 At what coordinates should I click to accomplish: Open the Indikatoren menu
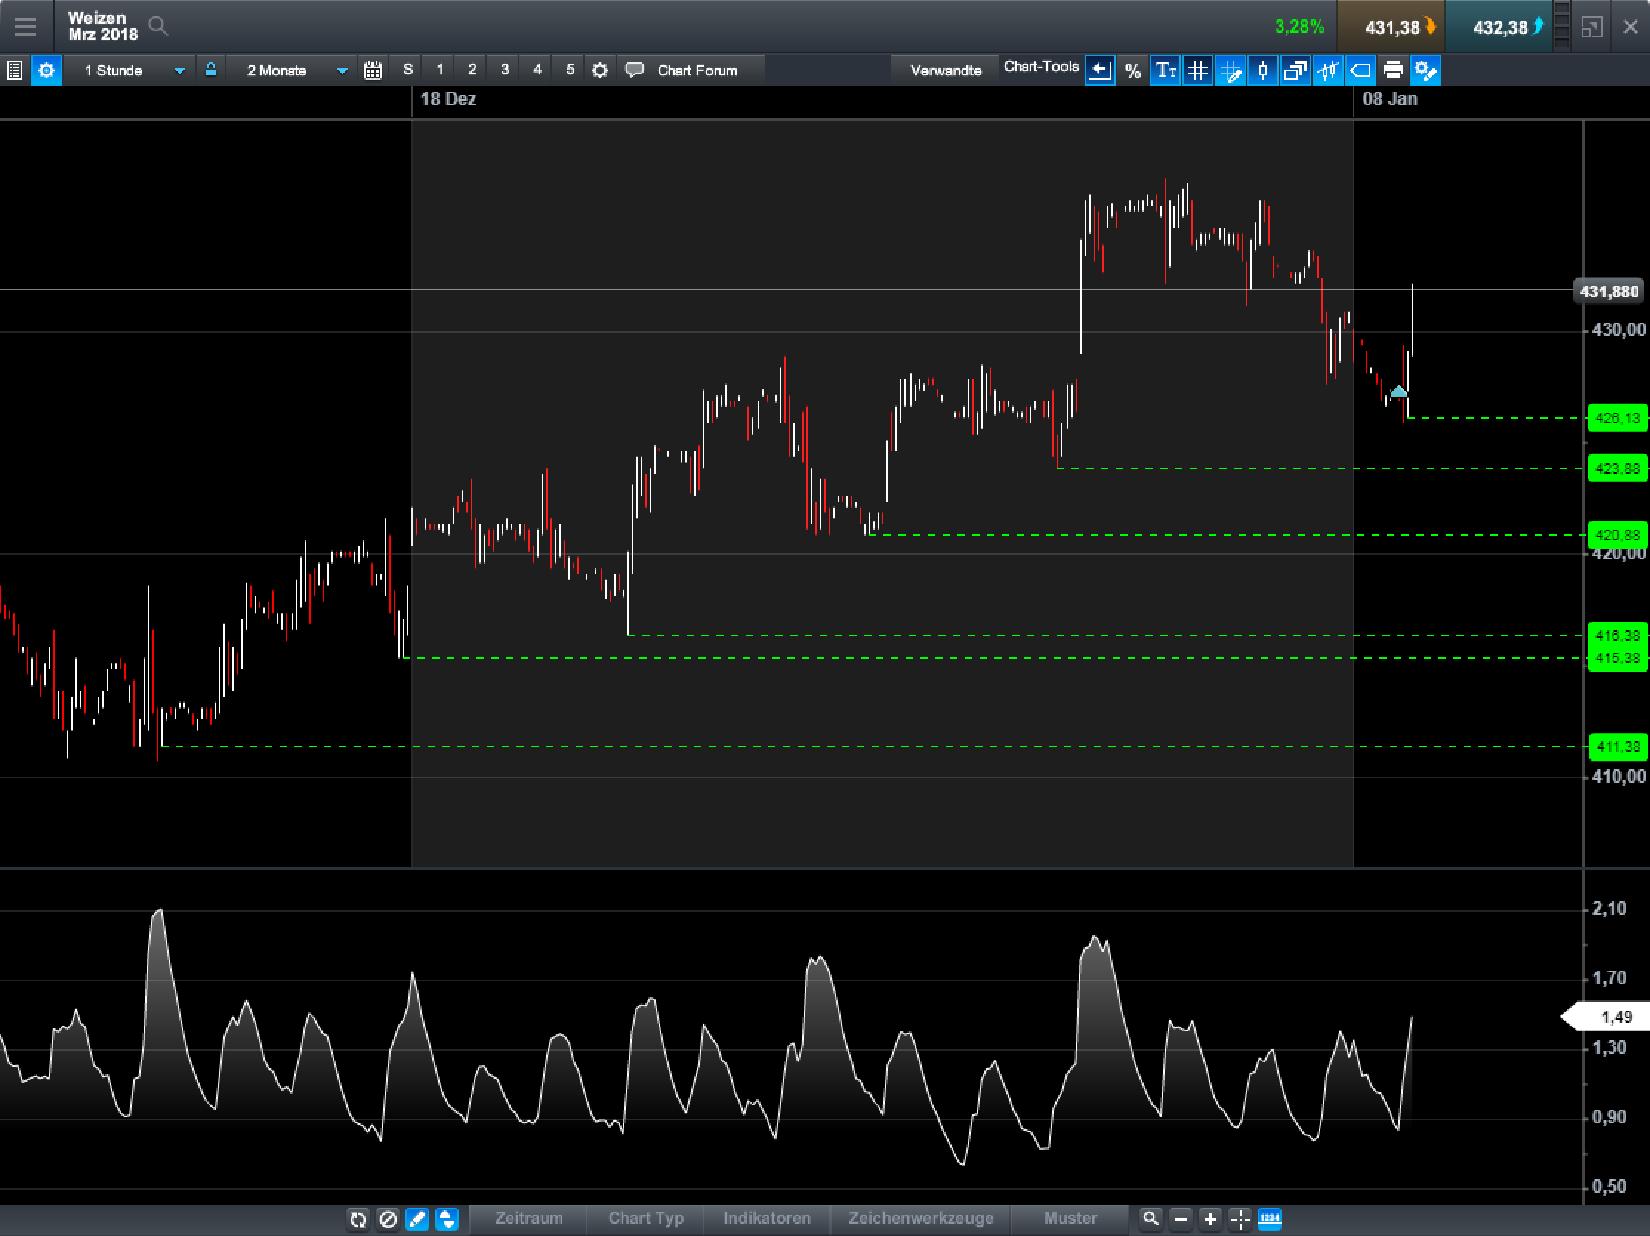[x=767, y=1219]
